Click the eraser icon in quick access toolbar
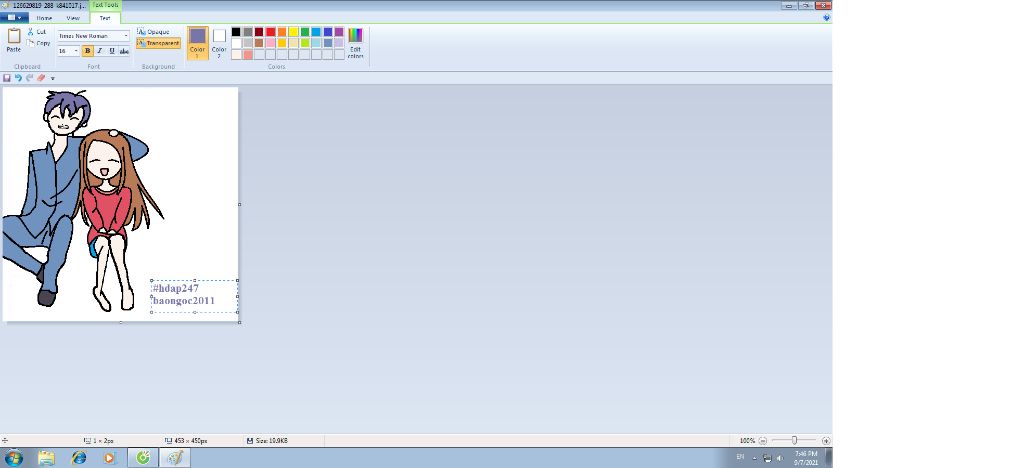Image resolution: width=1024 pixels, height=468 pixels. click(x=41, y=78)
